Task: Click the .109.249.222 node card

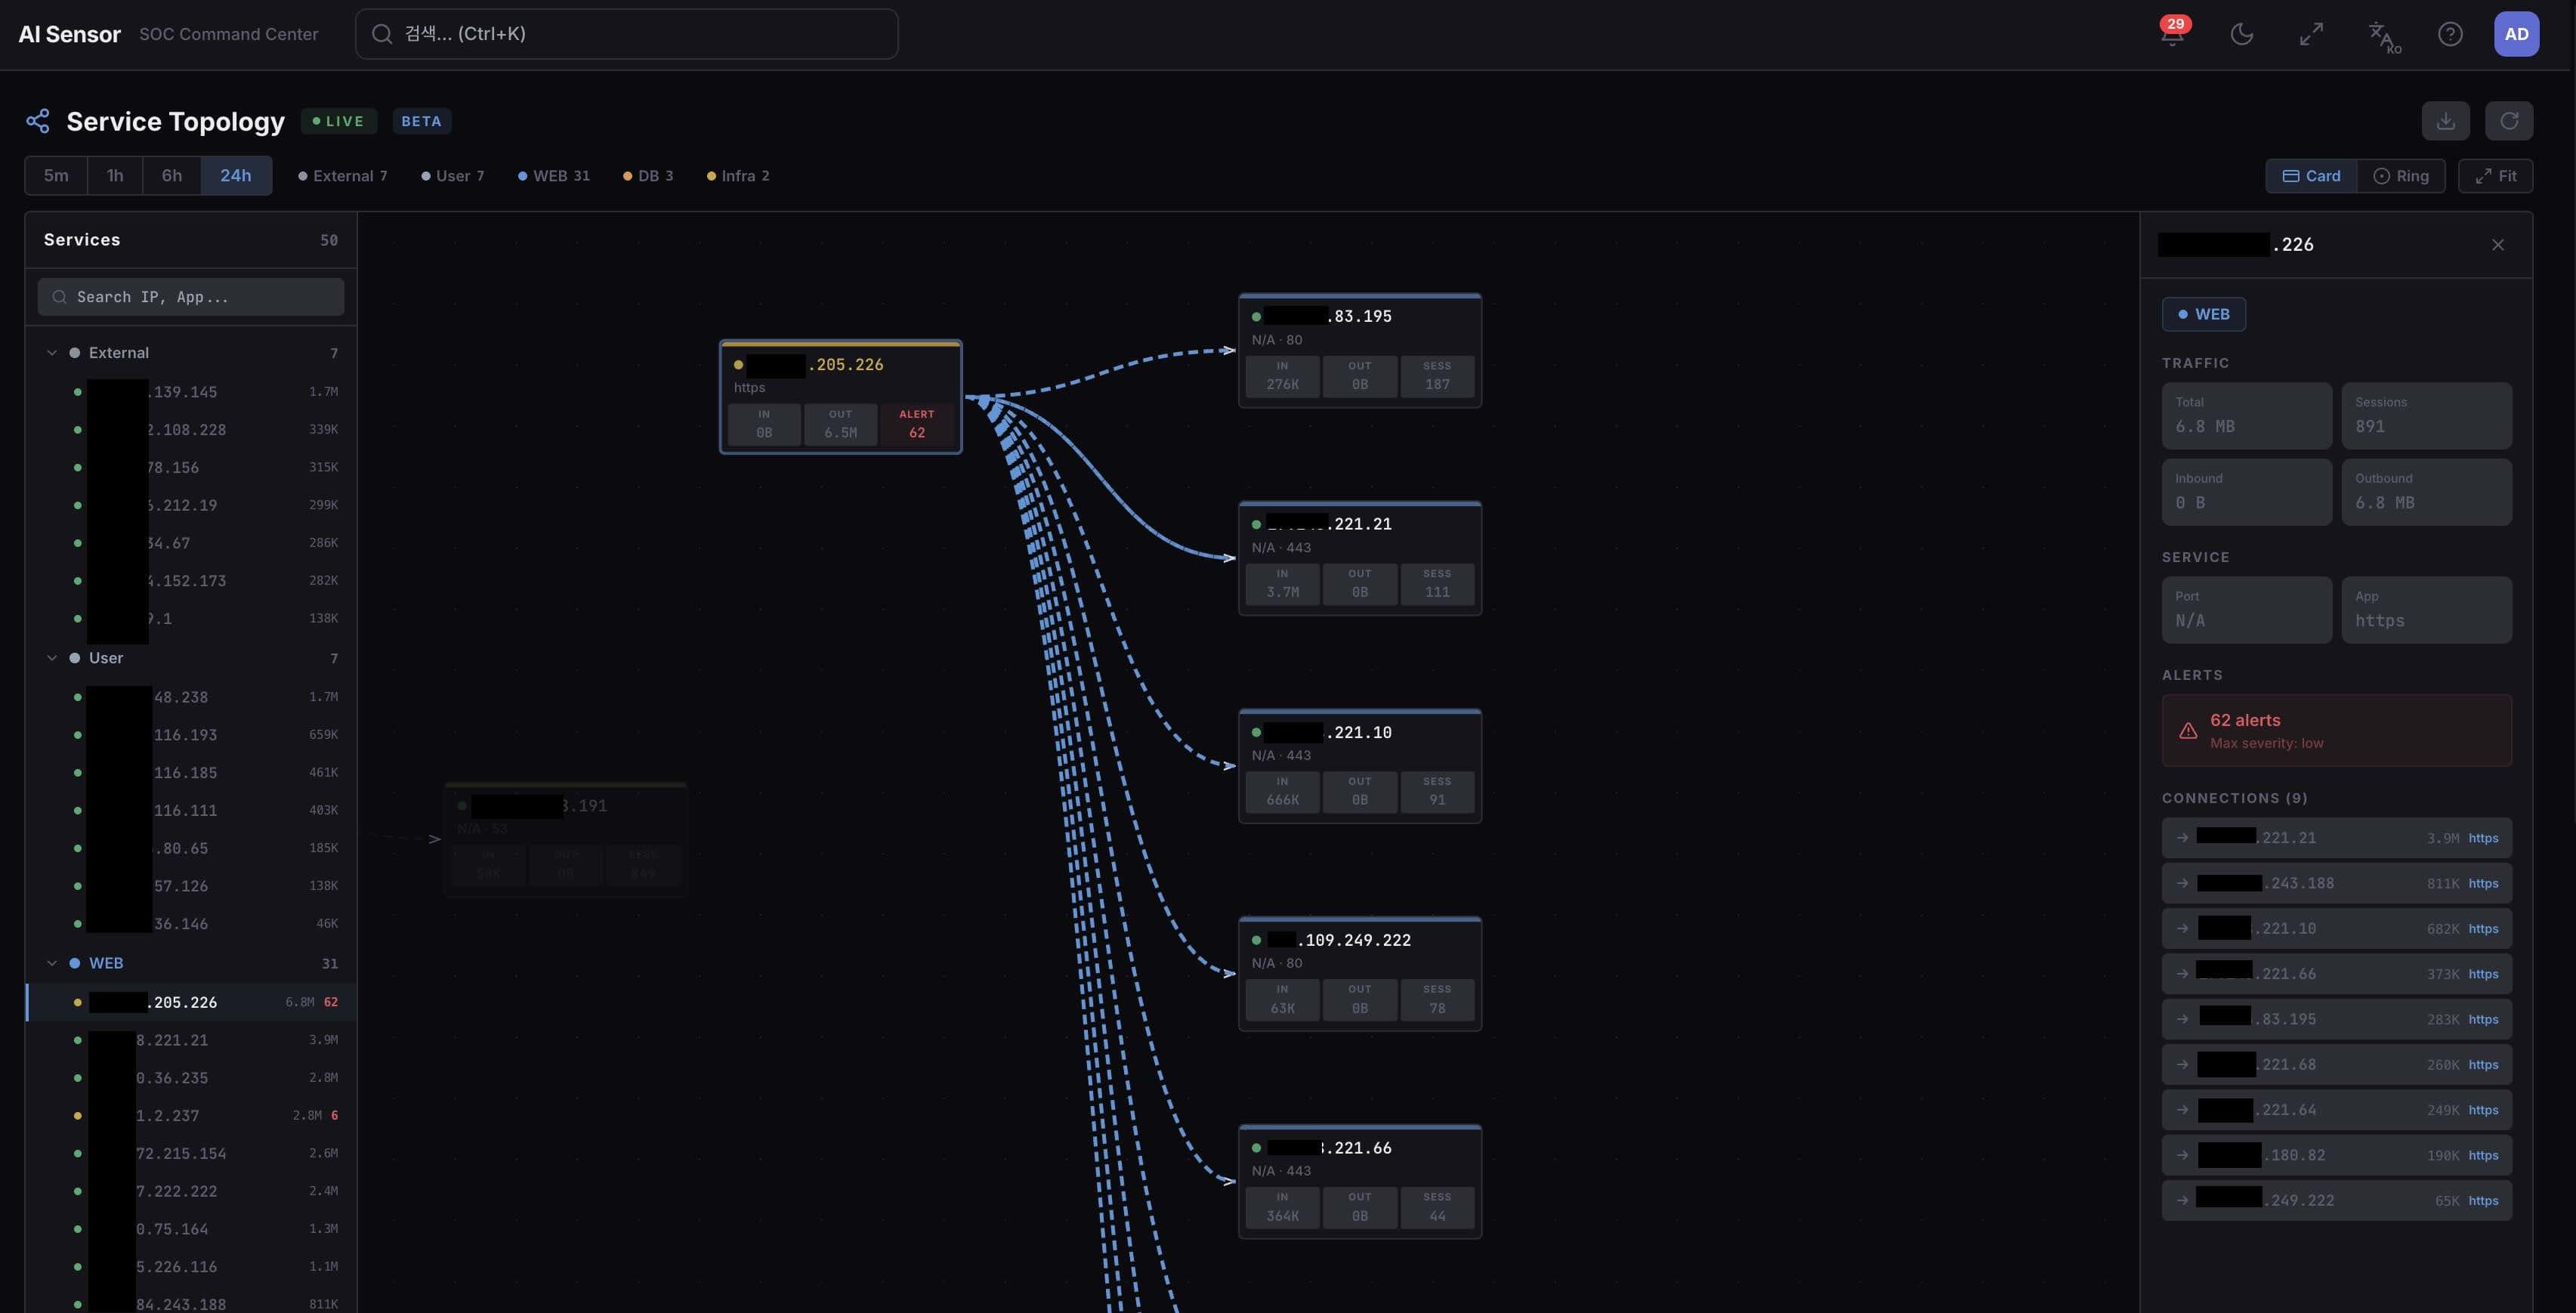Action: coord(1359,974)
